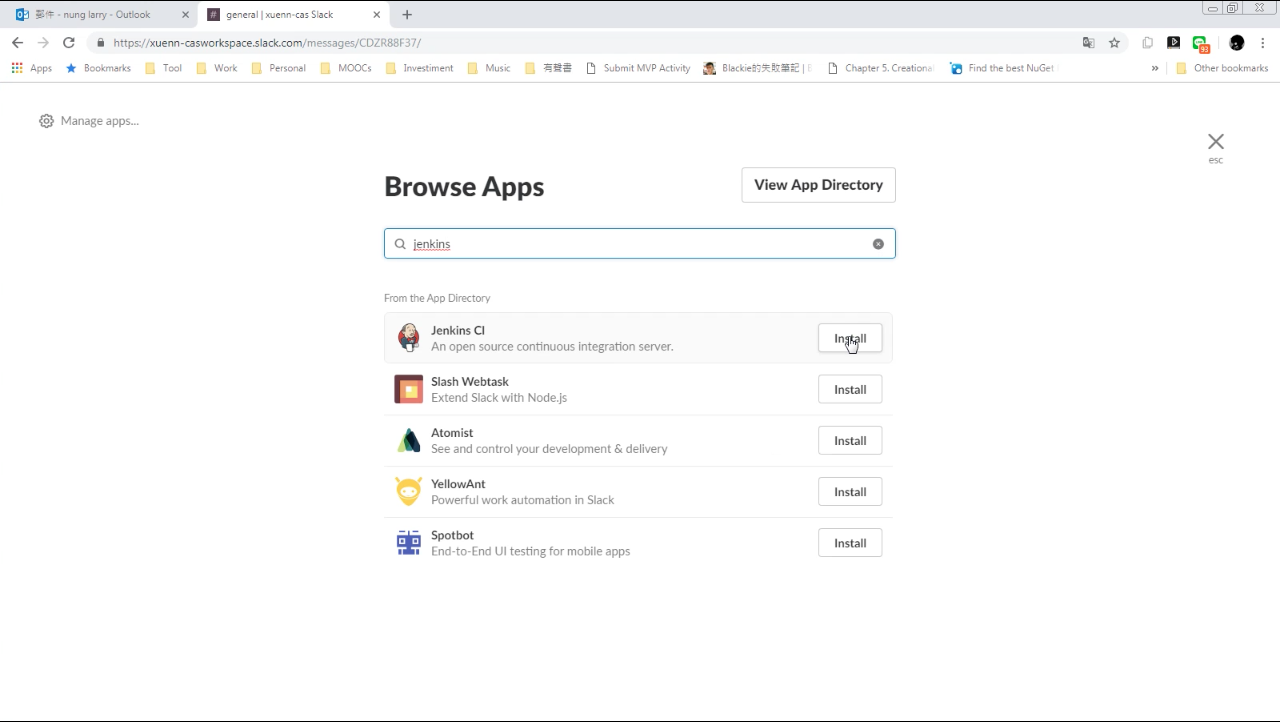This screenshot has height=722, width=1280.
Task: Clear the jenkins search text
Action: coord(878,244)
